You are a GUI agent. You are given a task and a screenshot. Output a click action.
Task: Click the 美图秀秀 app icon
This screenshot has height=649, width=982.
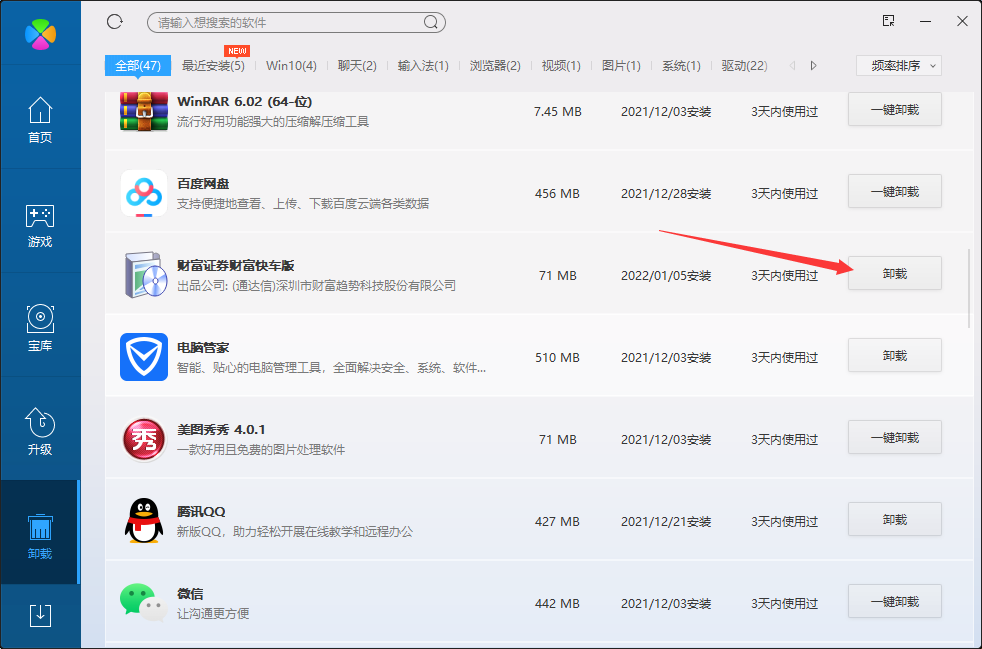(x=144, y=439)
